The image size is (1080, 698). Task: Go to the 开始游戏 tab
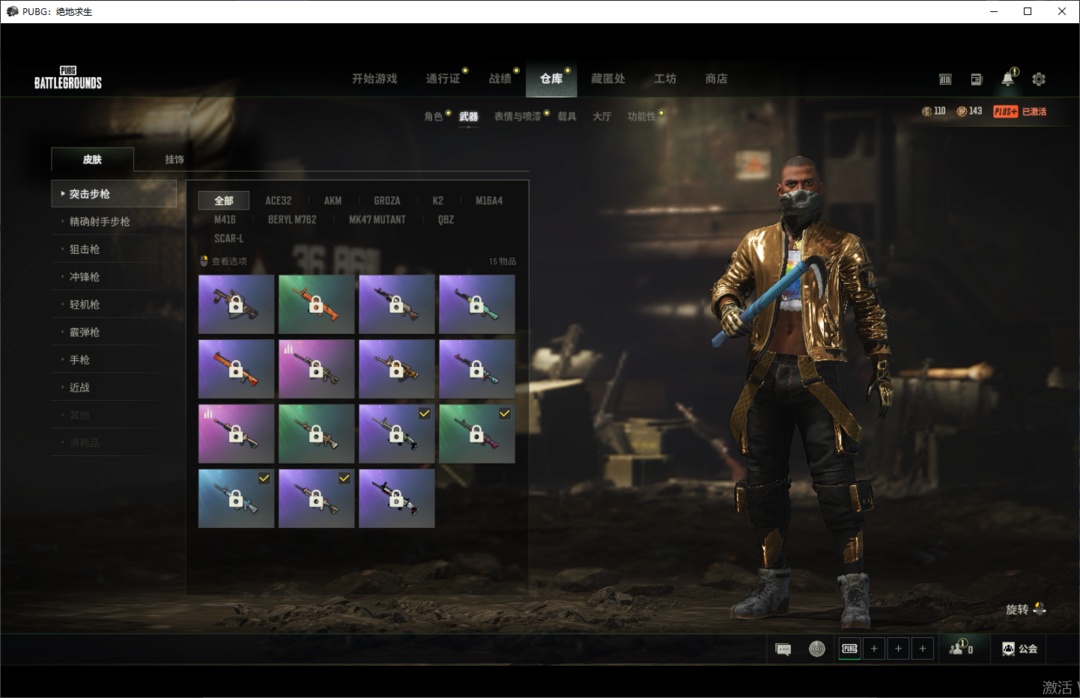coord(375,79)
